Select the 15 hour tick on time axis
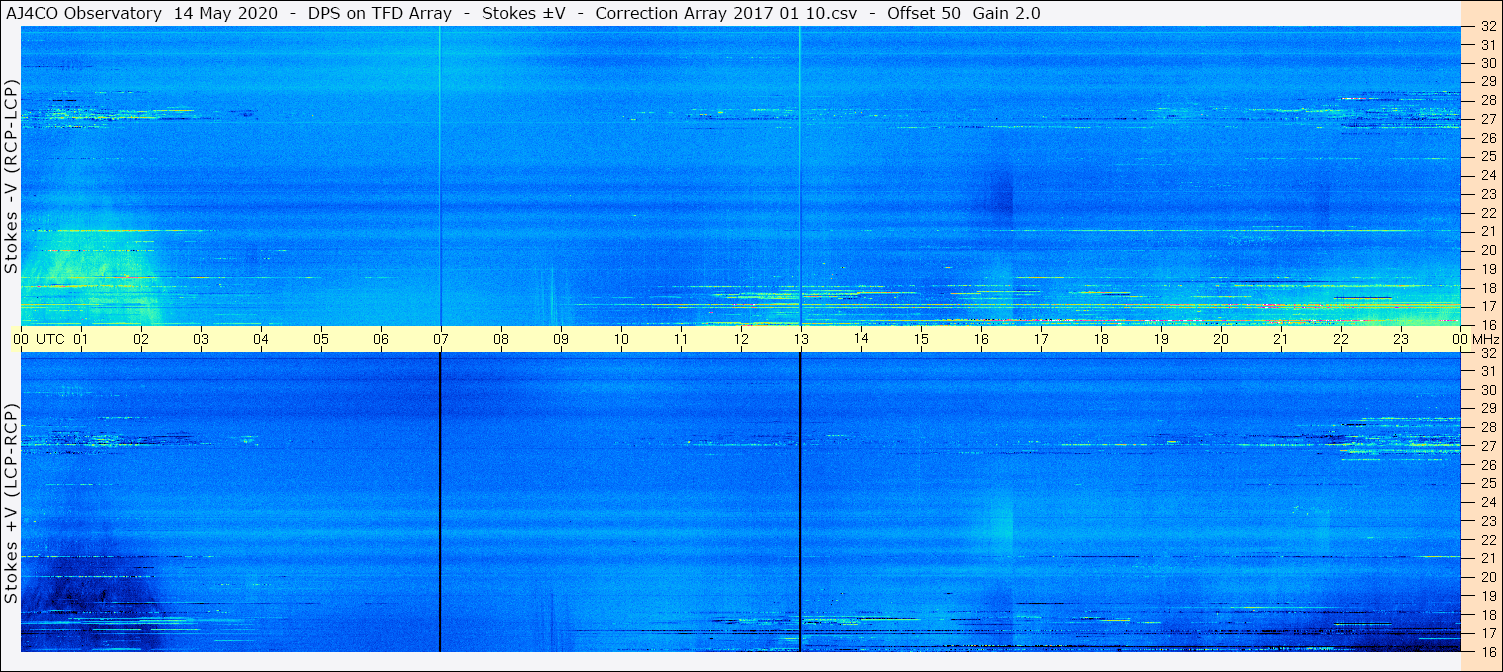This screenshot has height=672, width=1503. click(921, 340)
